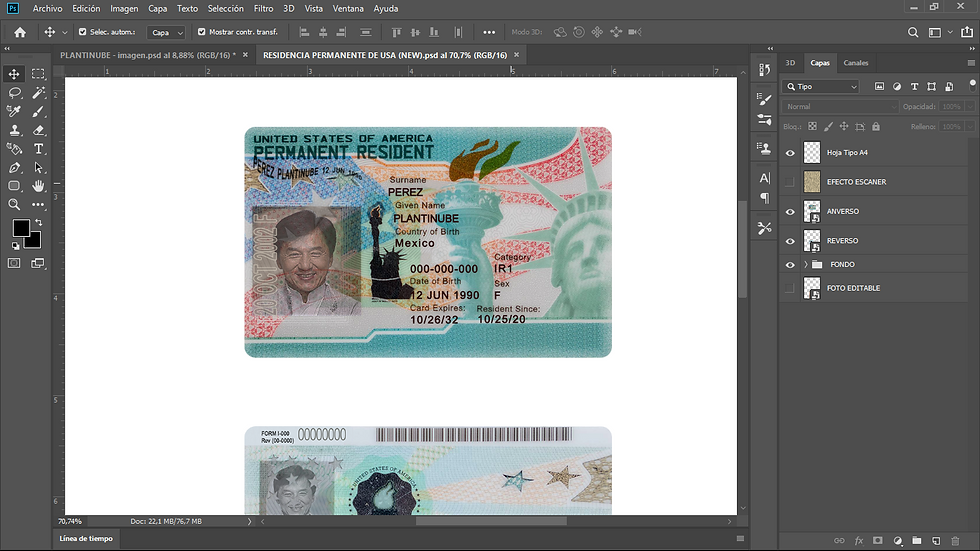Select the Horizontal Type tool
This screenshot has width=980, height=551.
pos(38,149)
